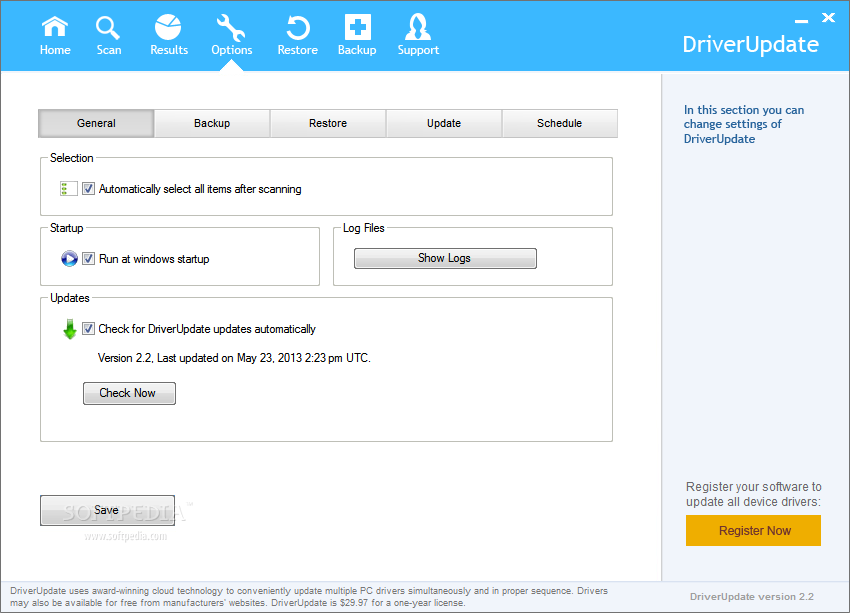Open the Backup section in top toolbar
The width and height of the screenshot is (850, 613).
coord(357,36)
